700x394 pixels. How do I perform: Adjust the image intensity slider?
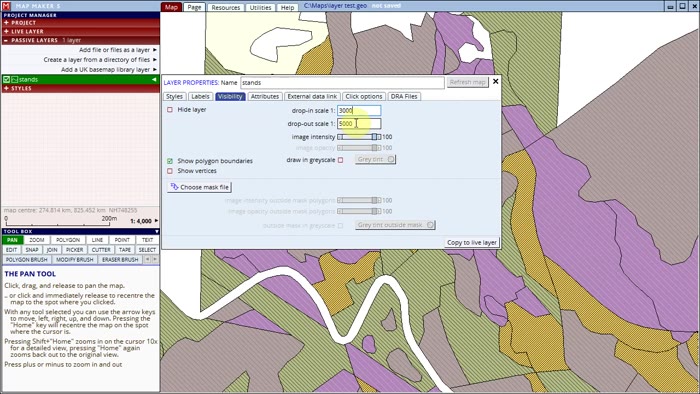[359, 137]
